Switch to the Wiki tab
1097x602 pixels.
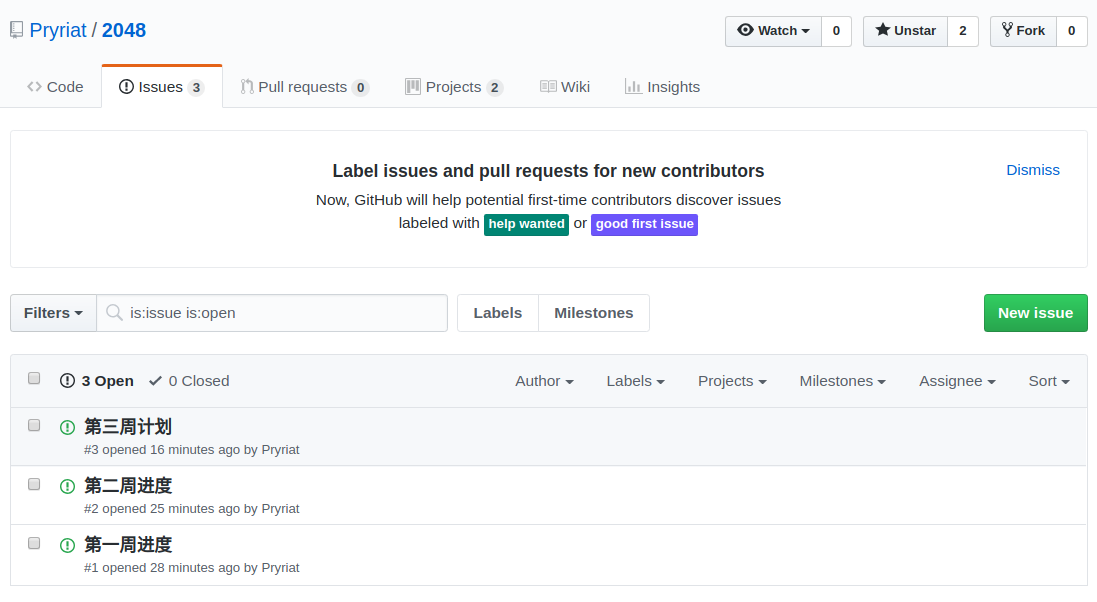point(565,87)
